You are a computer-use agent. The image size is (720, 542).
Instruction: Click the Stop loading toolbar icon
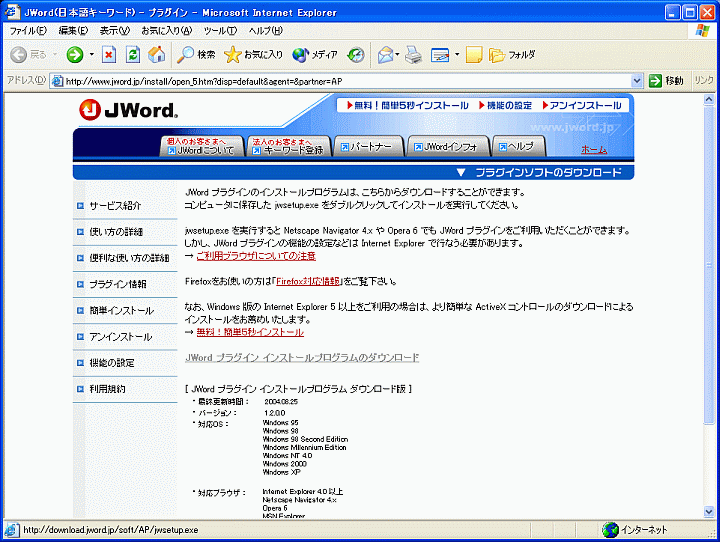110,55
